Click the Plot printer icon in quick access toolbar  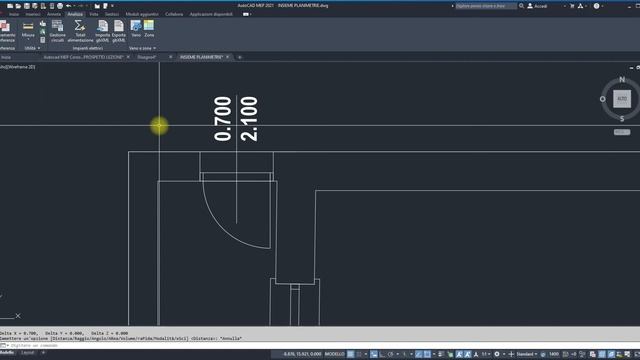click(60, 6)
